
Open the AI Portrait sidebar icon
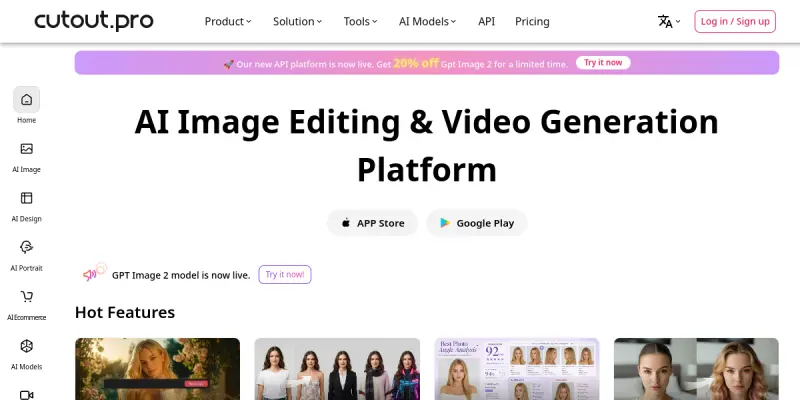pos(27,247)
